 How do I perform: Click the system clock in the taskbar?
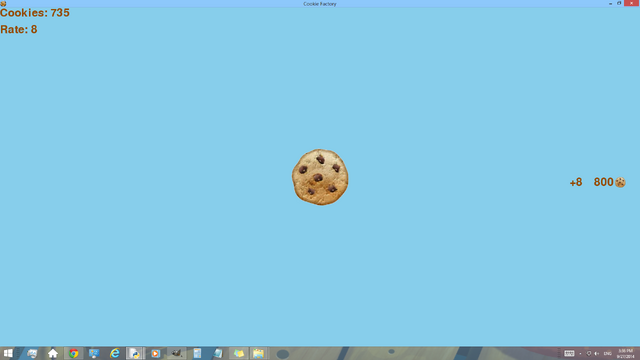click(625, 353)
